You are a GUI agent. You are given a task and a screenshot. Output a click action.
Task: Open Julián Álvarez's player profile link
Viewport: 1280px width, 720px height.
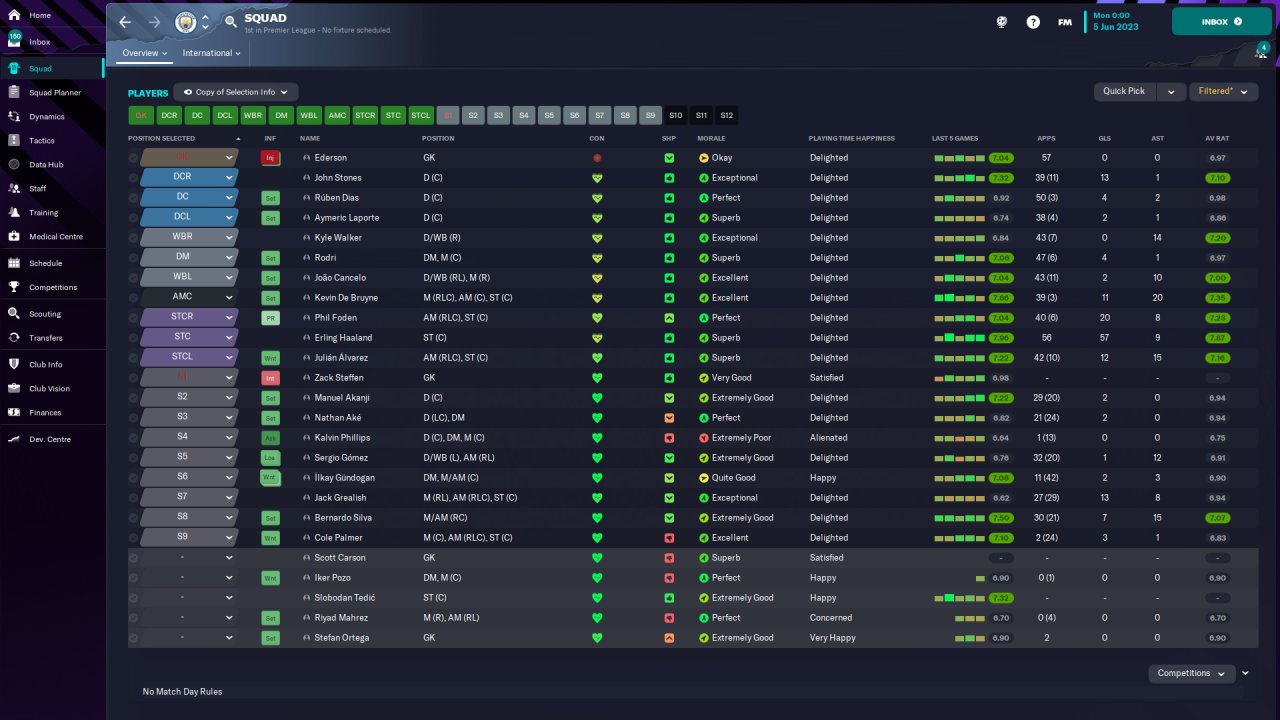(341, 357)
